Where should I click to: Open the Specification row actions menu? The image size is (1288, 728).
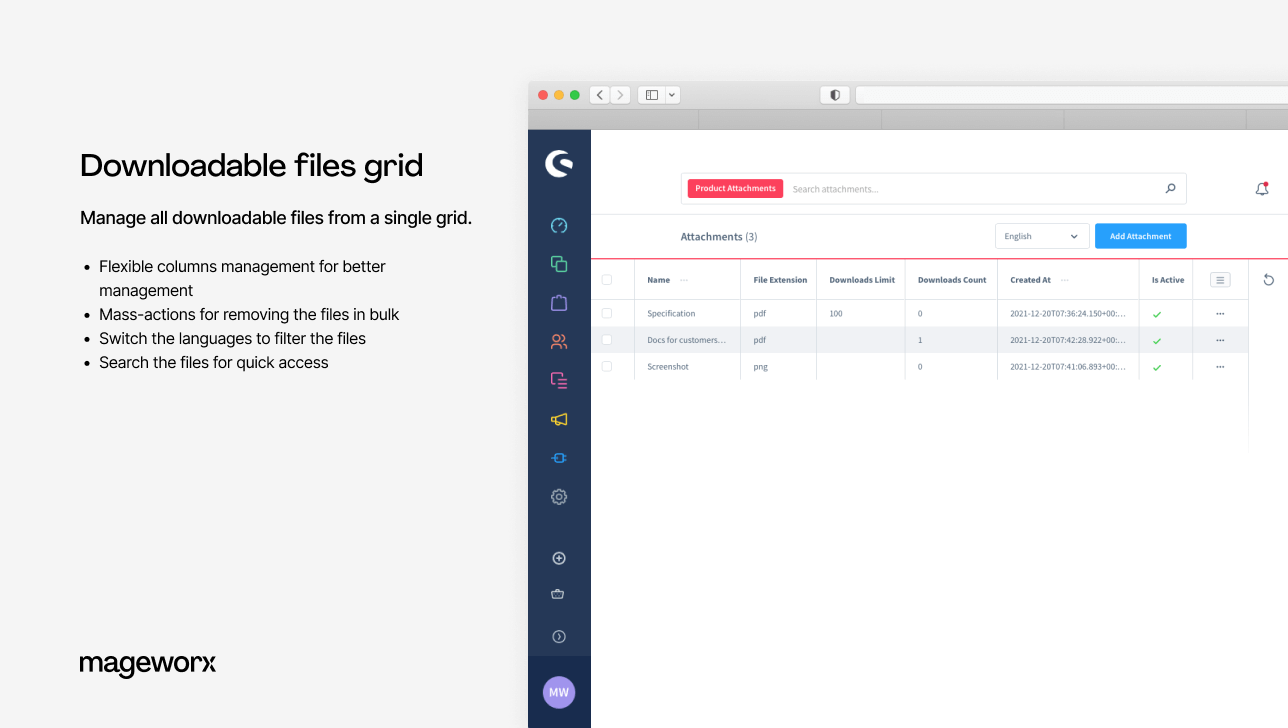[1220, 314]
